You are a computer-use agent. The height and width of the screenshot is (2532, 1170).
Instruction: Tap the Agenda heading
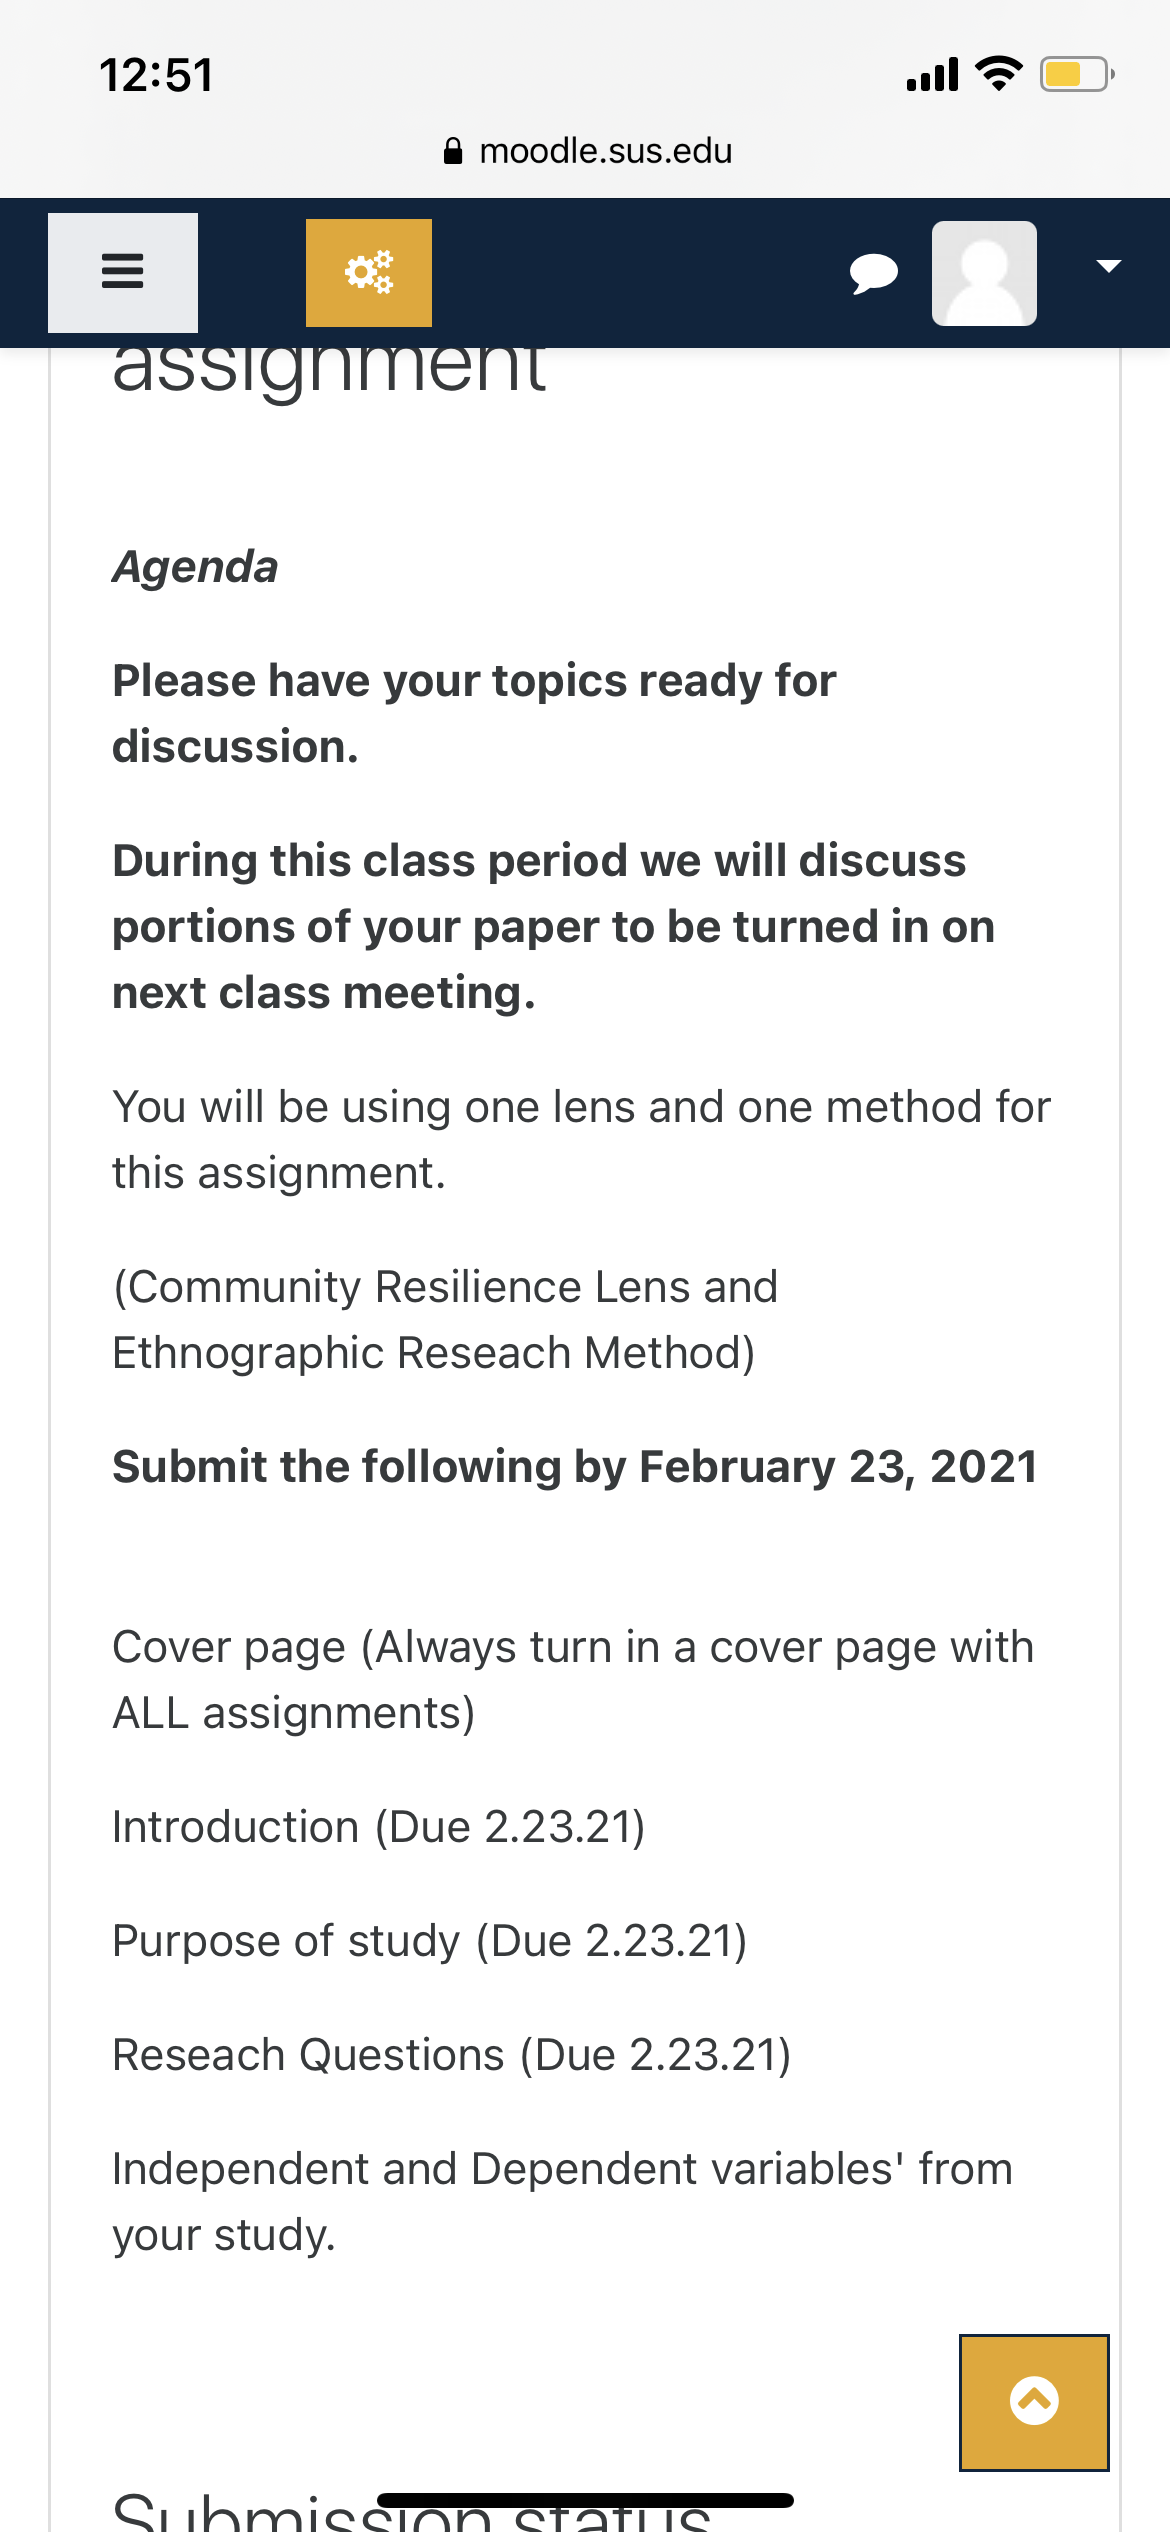(195, 567)
